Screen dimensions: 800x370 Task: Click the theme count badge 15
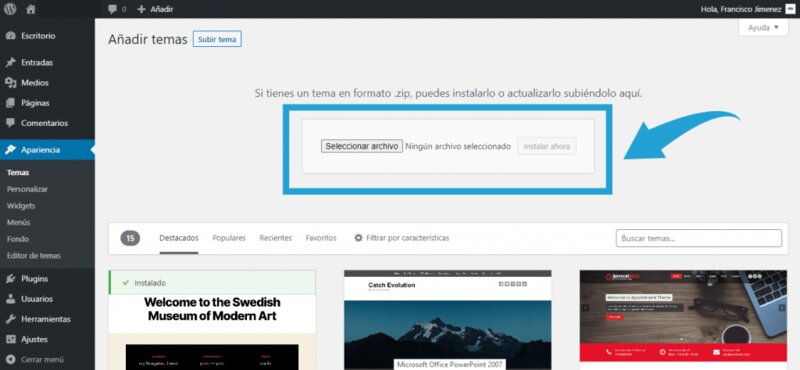point(130,238)
